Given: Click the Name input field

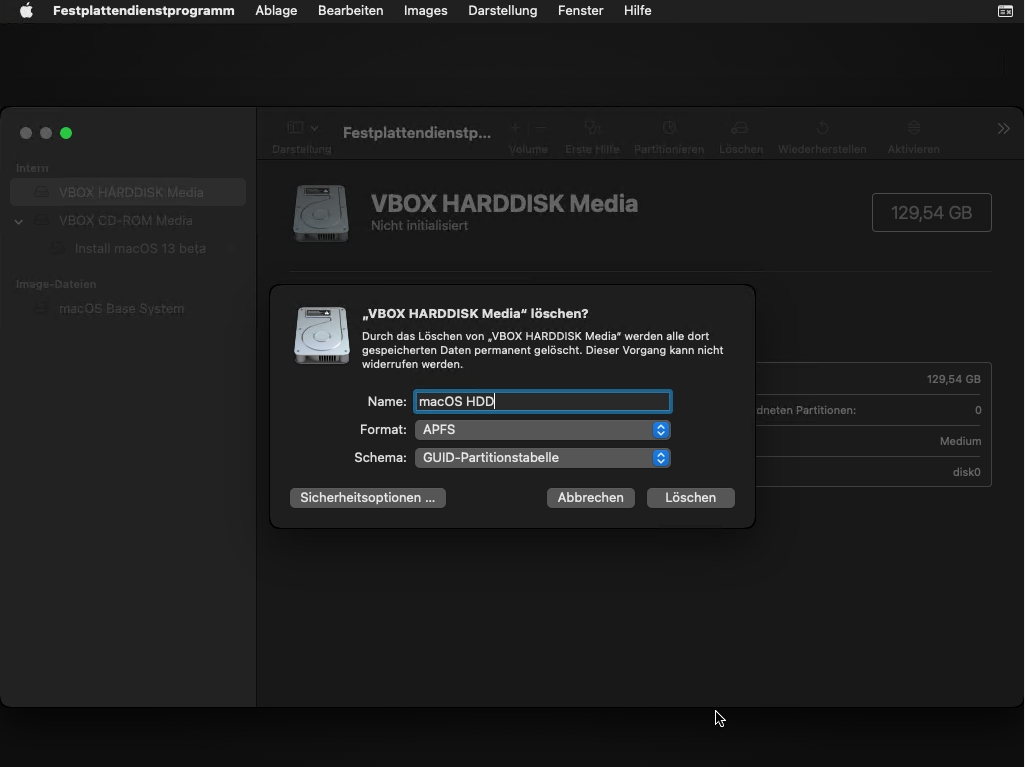Looking at the screenshot, I should [543, 401].
